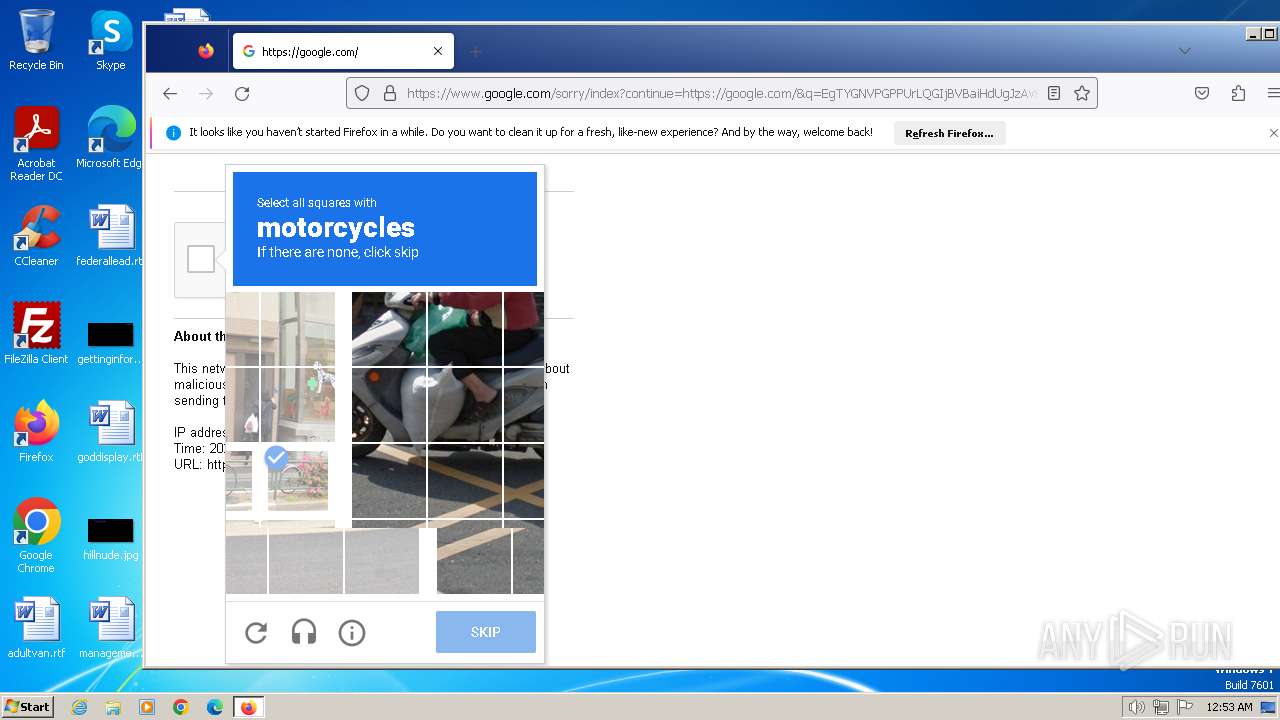List all tabs dropdown
The image size is (1280, 720).
tap(1184, 51)
